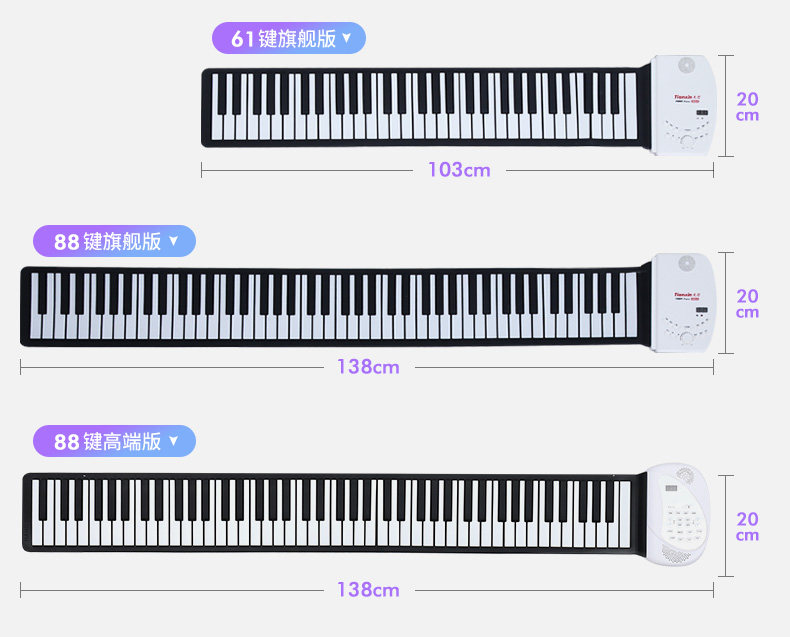Expand the arrow beside 88键高端版
The image size is (790, 637).
tap(174, 441)
